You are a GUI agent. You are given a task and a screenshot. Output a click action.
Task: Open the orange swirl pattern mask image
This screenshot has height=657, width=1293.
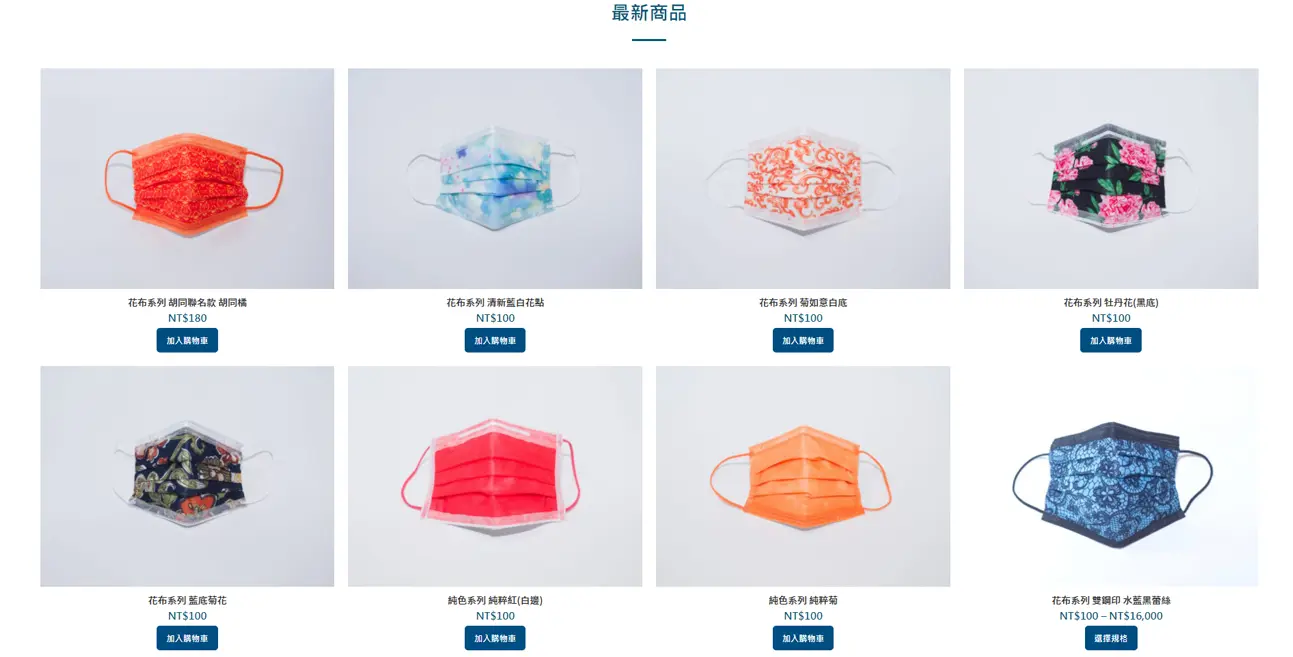[803, 179]
